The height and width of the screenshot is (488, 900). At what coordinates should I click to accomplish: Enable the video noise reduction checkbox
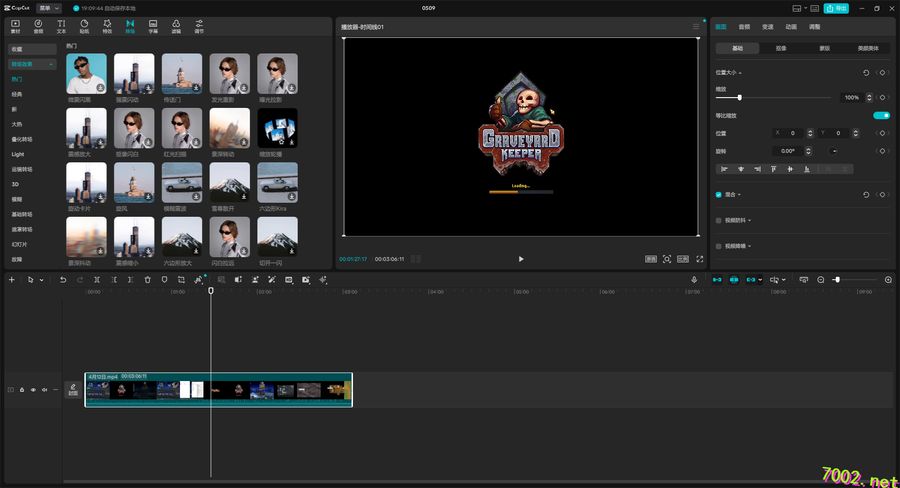(x=719, y=246)
